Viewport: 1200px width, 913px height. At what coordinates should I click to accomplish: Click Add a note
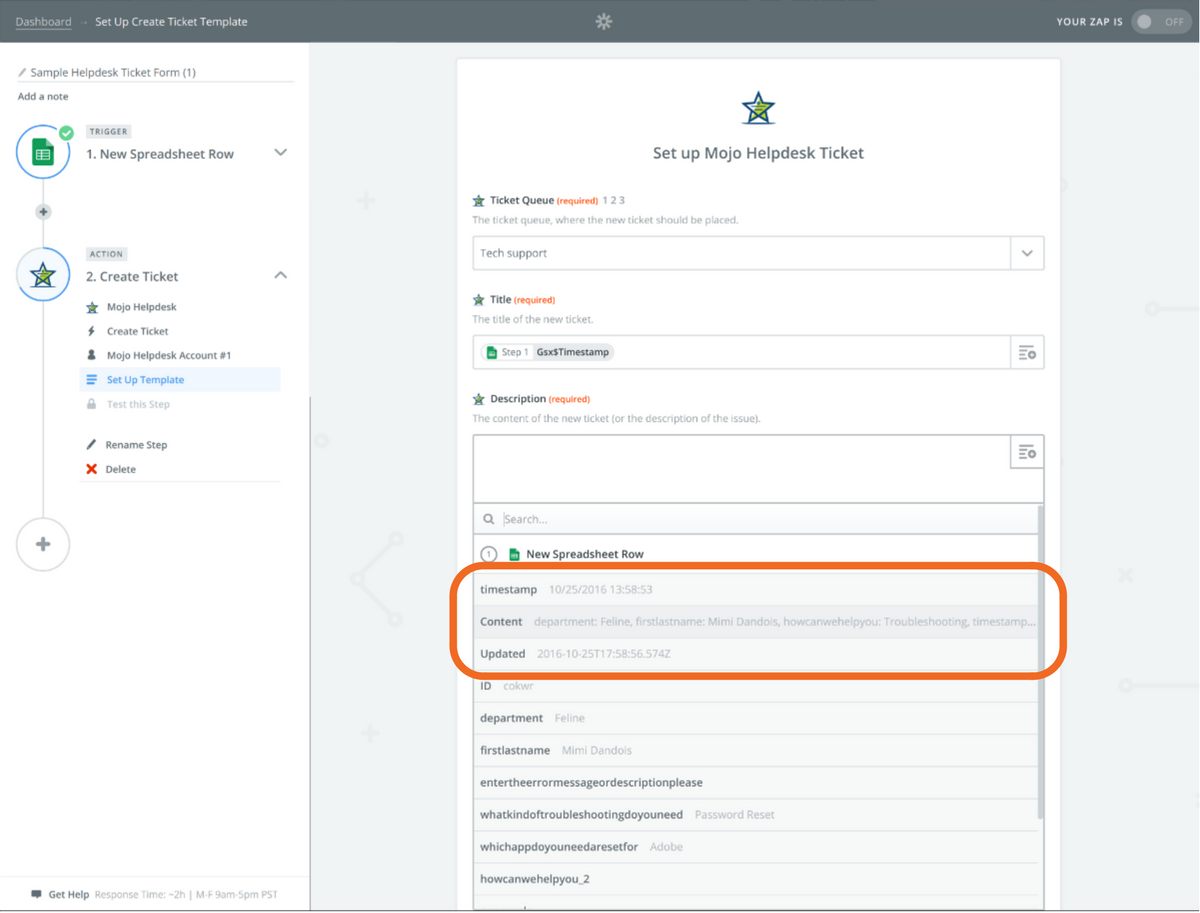coord(43,96)
